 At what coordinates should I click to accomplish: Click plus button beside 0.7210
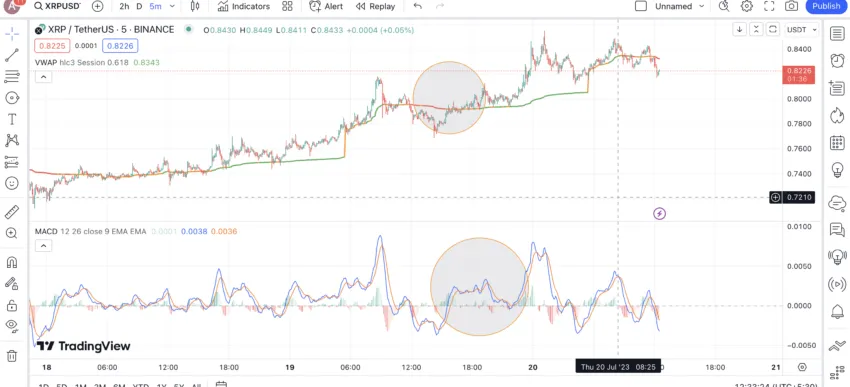coord(776,197)
